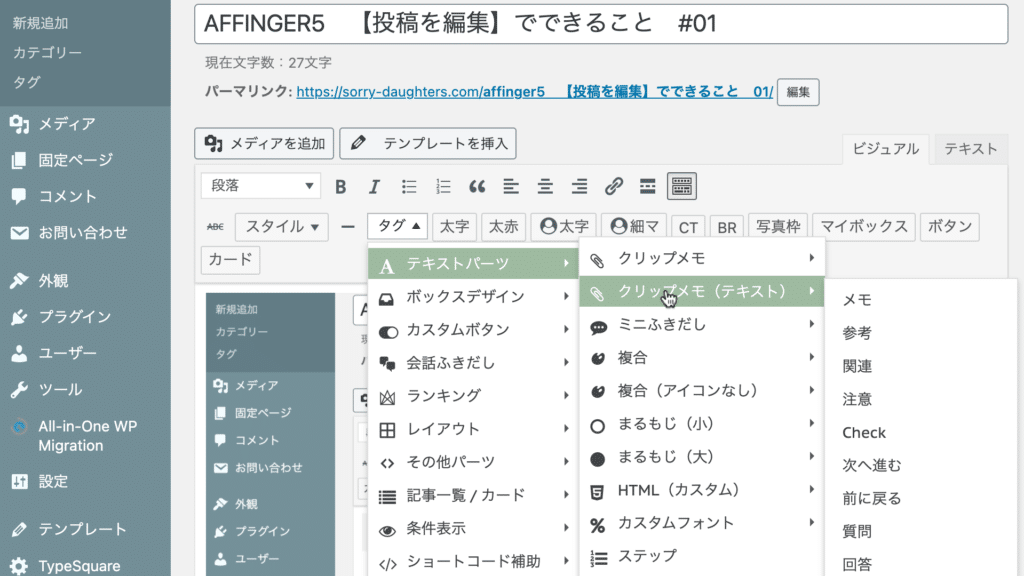Click the strikethrough ABC icon
Screen dimensions: 1024x576
coord(215,227)
